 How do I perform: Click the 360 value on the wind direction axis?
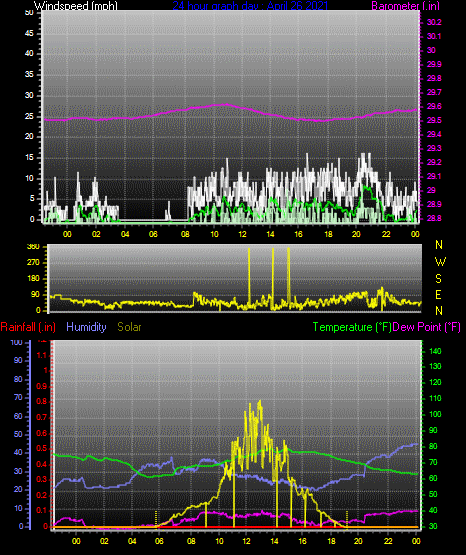(33, 247)
